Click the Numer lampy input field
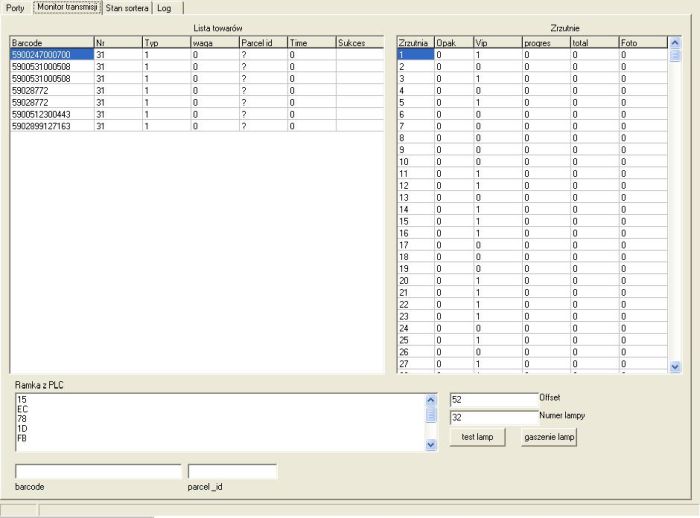 (x=493, y=418)
